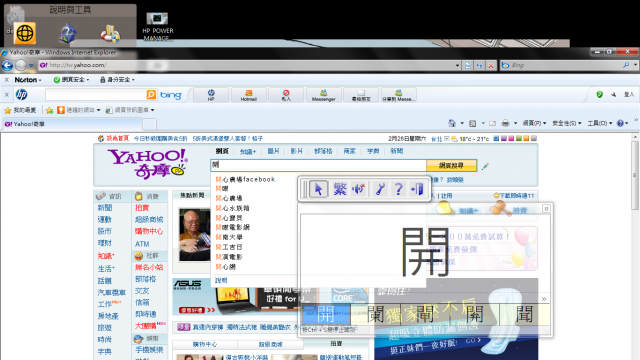The height and width of the screenshot is (360, 640).
Task: Open a new blank tab
Action: point(149,124)
